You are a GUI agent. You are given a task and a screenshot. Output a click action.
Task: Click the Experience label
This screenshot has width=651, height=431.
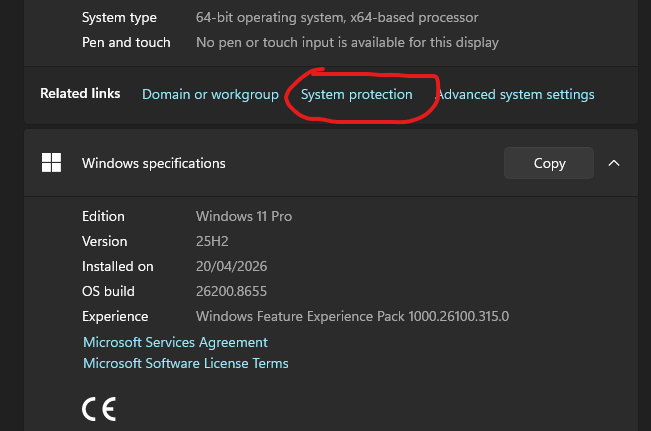115,316
